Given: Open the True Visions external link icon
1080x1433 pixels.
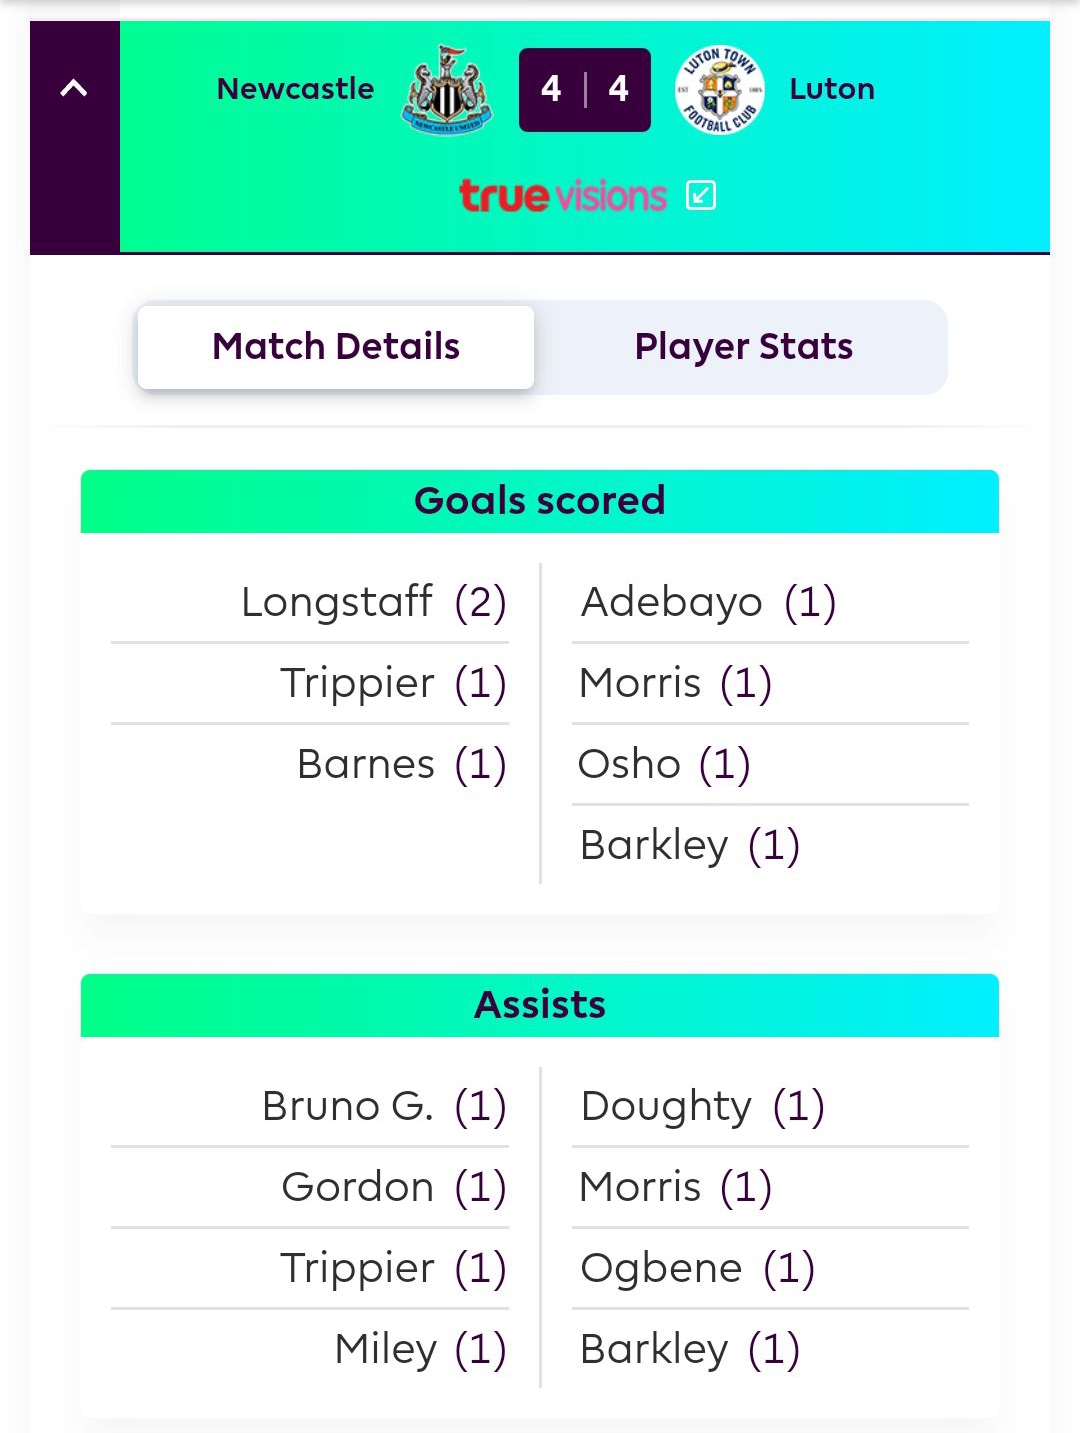Looking at the screenshot, I should (x=701, y=195).
